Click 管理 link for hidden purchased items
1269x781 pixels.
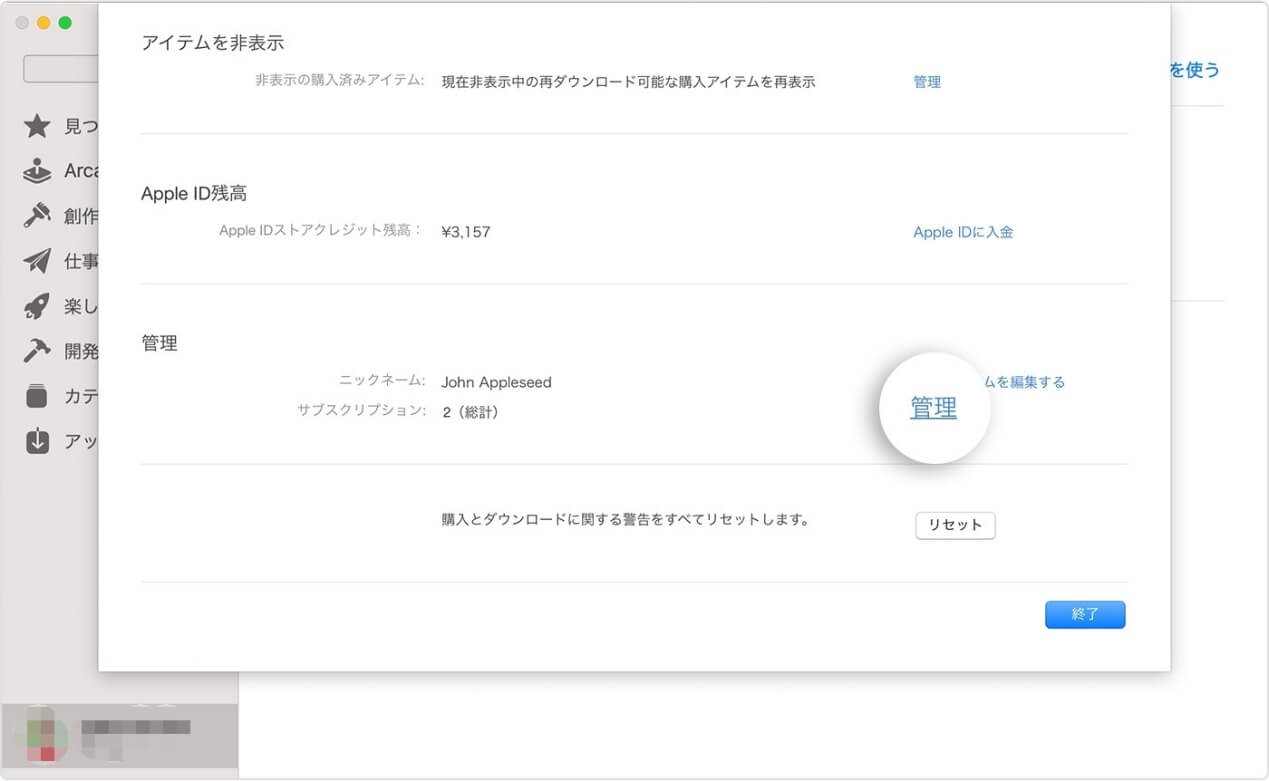pyautogui.click(x=927, y=82)
